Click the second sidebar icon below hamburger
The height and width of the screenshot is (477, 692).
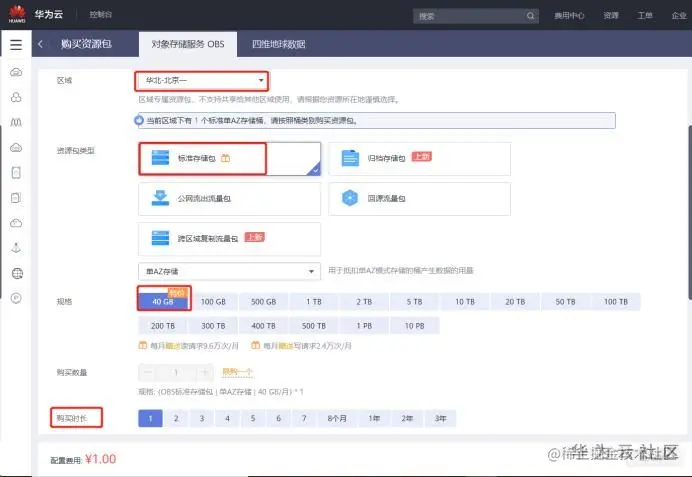tap(16, 97)
